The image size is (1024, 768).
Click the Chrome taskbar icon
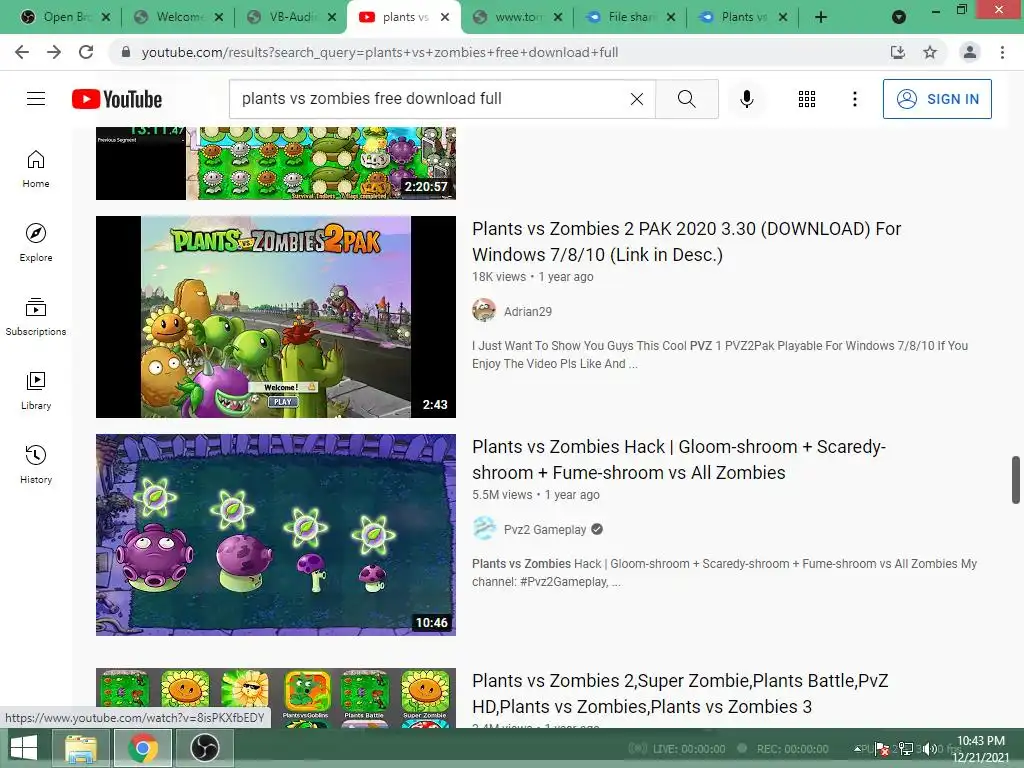pyautogui.click(x=143, y=748)
